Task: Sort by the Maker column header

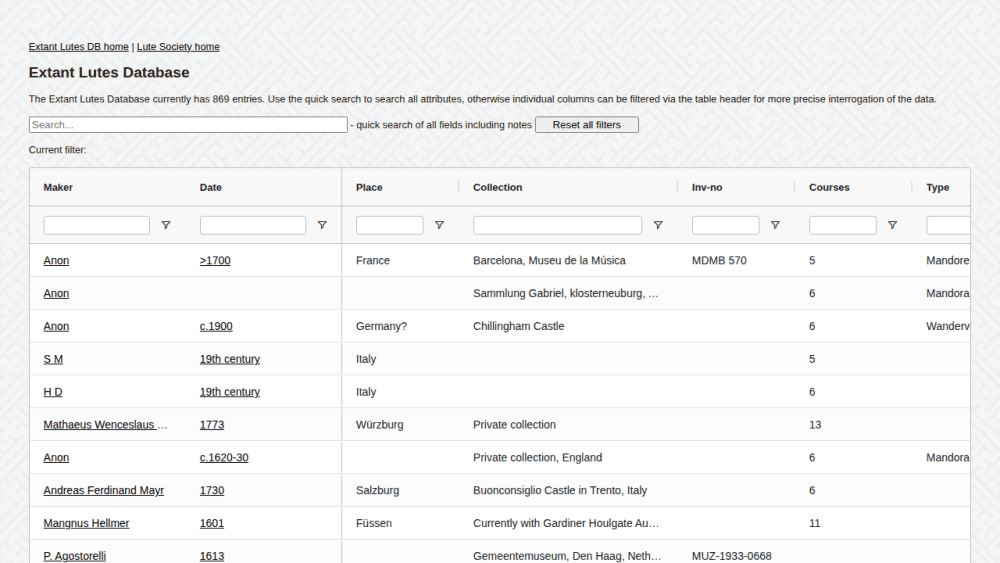Action: (x=58, y=187)
